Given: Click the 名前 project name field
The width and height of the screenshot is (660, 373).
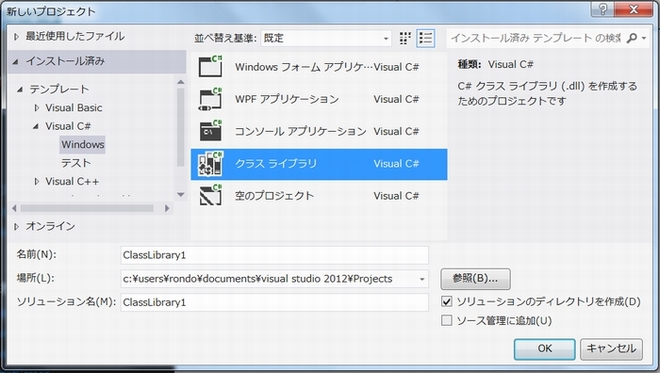Looking at the screenshot, I should (274, 255).
